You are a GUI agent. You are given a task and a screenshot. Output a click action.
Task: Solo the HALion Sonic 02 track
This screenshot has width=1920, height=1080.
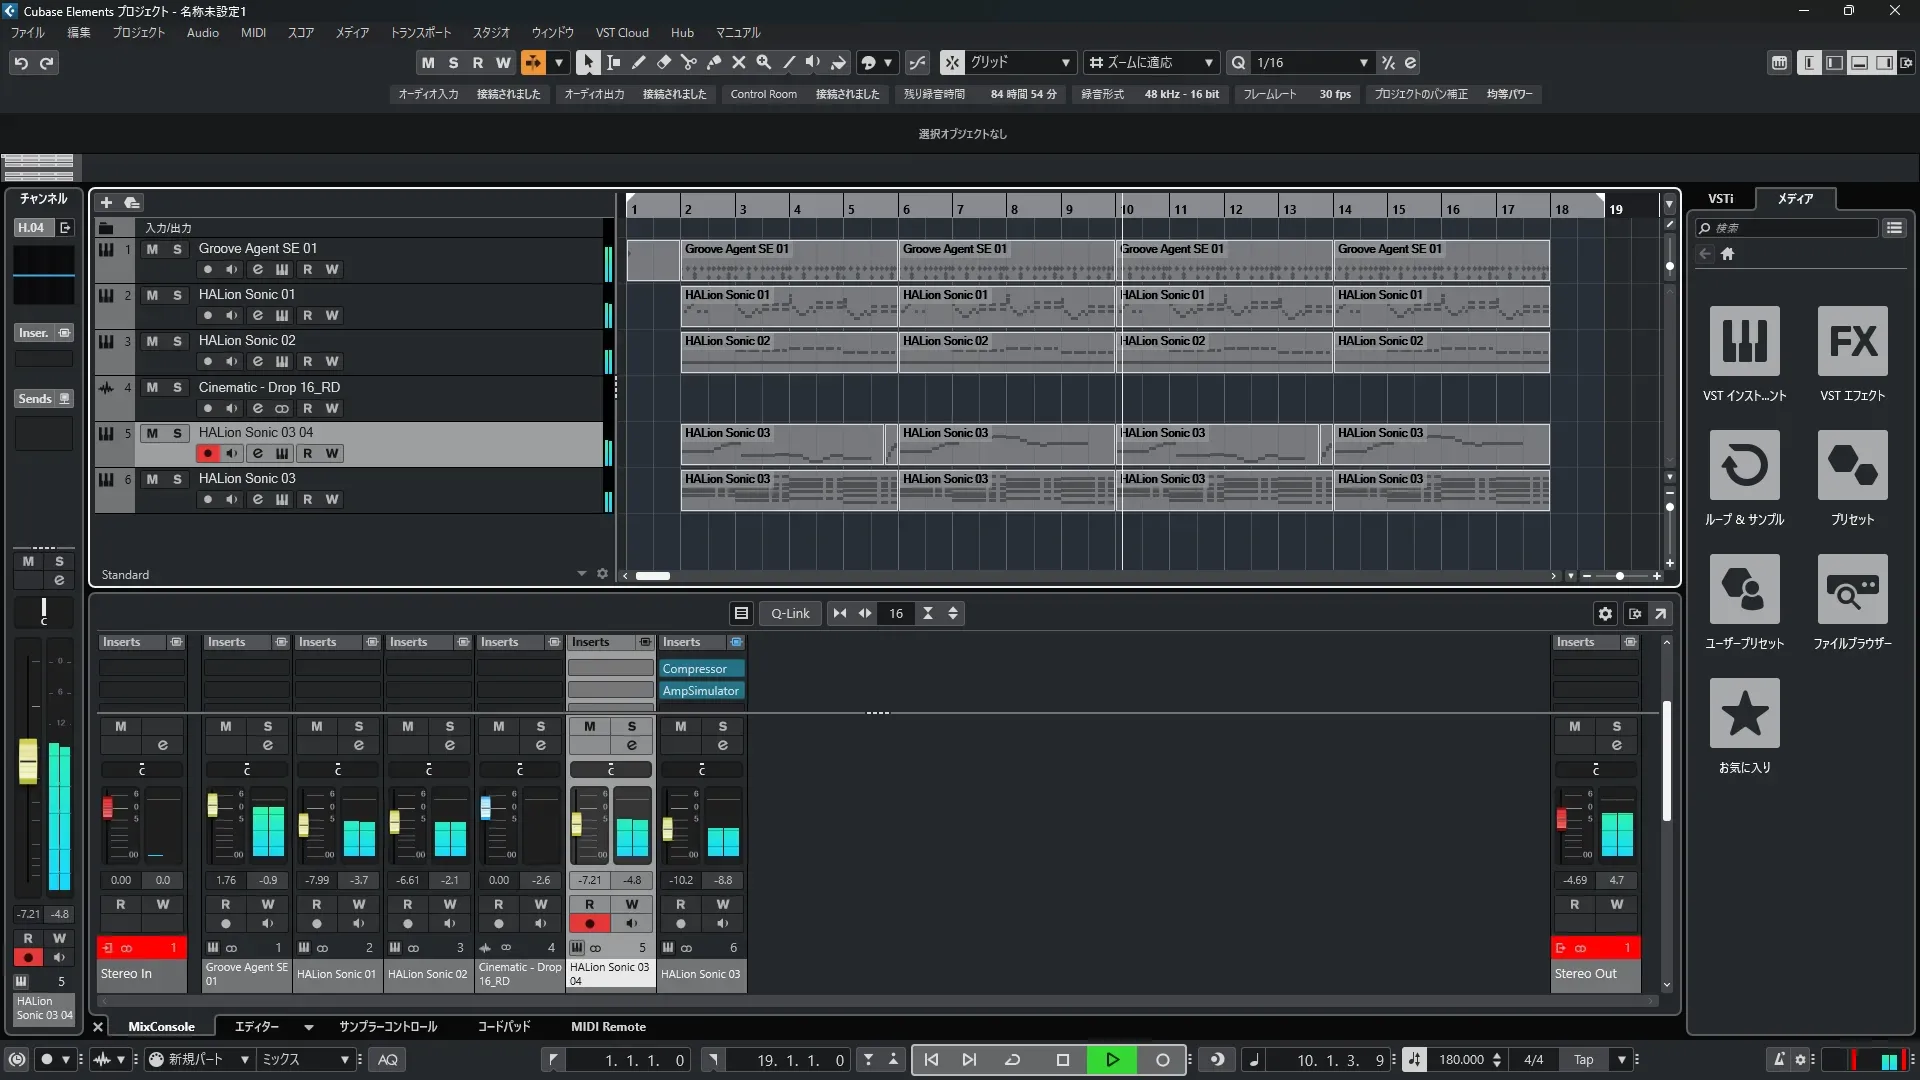coord(177,341)
